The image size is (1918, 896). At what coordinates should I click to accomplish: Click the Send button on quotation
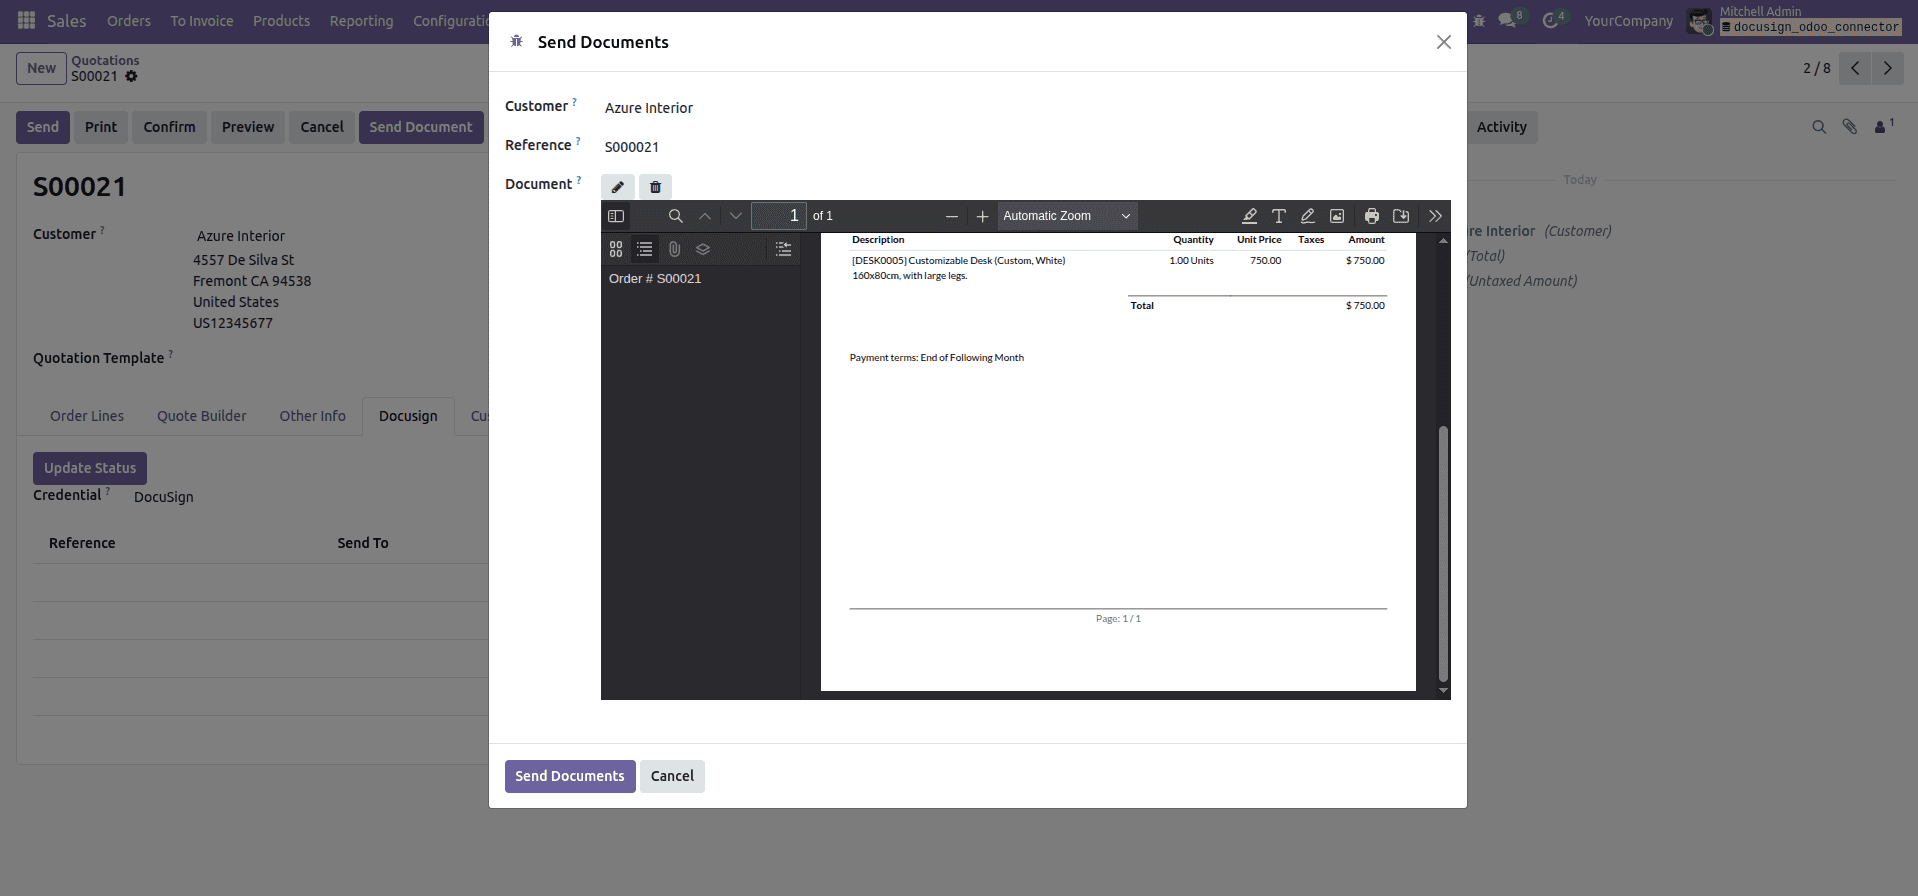coord(43,127)
